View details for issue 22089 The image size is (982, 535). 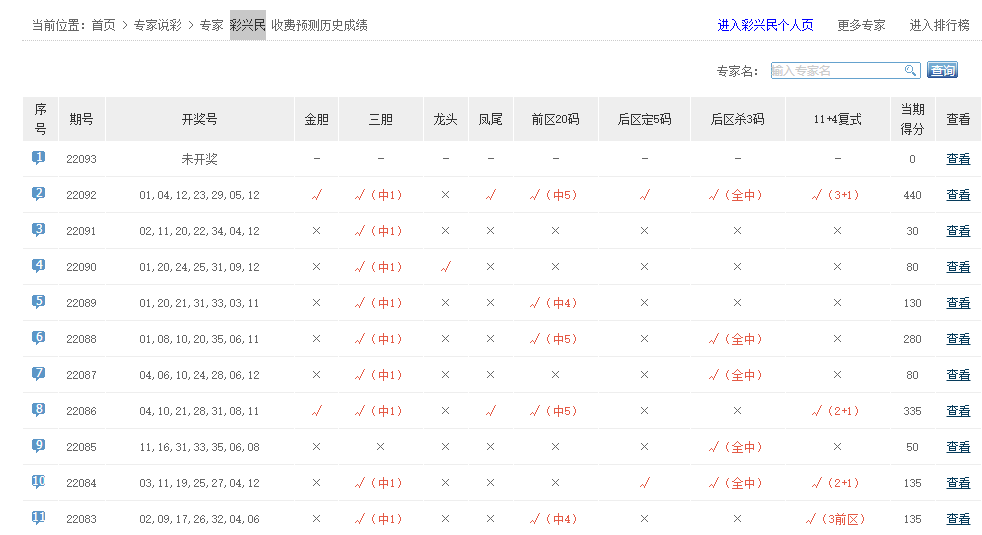tap(958, 303)
